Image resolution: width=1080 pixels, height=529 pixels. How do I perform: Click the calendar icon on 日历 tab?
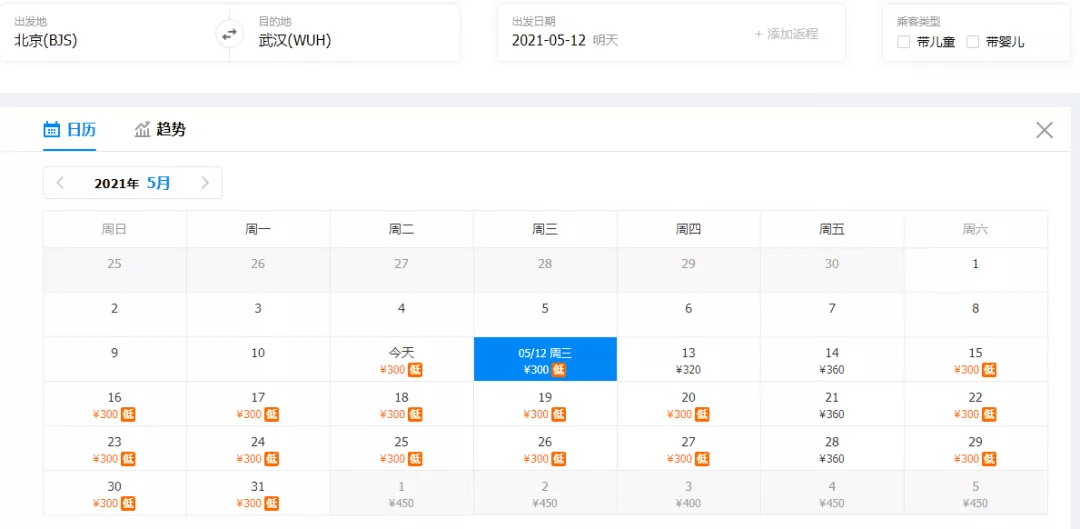(x=51, y=129)
